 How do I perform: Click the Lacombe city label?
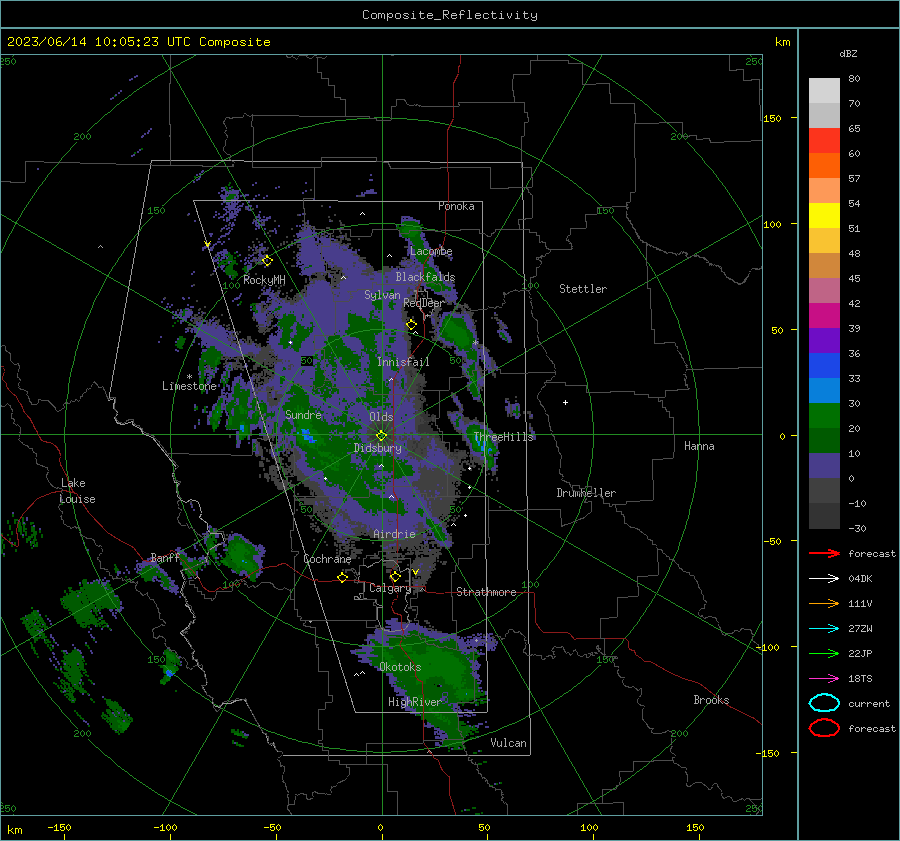pyautogui.click(x=431, y=251)
